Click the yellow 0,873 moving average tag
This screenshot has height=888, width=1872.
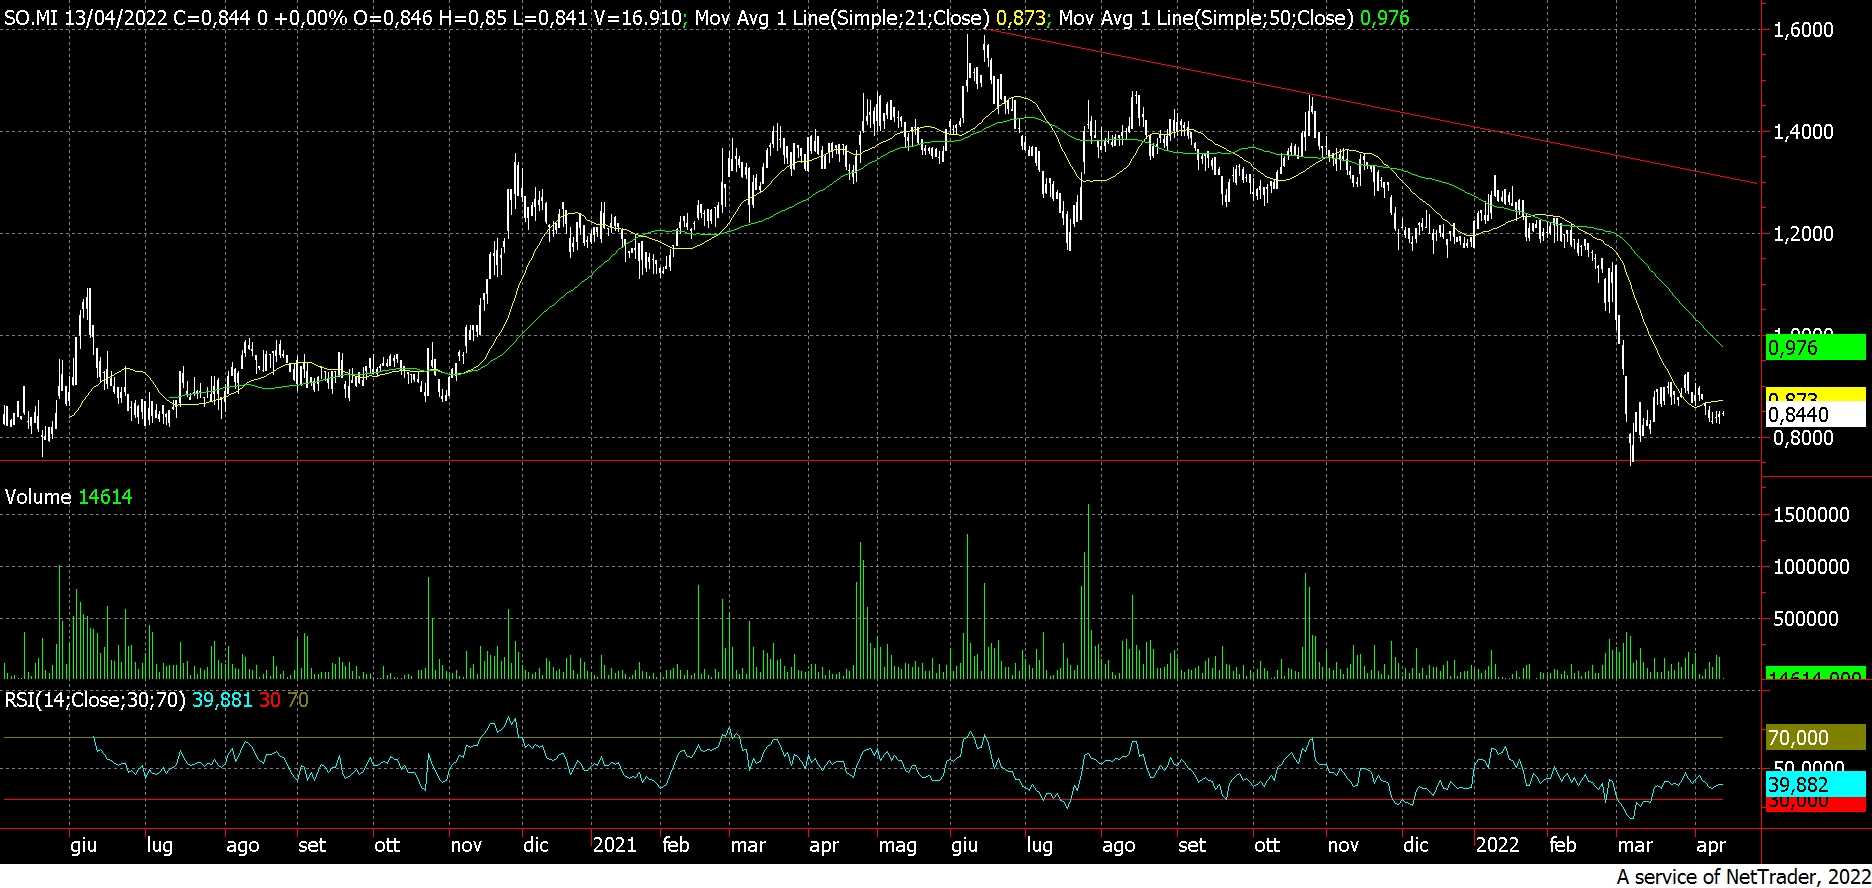point(1815,395)
